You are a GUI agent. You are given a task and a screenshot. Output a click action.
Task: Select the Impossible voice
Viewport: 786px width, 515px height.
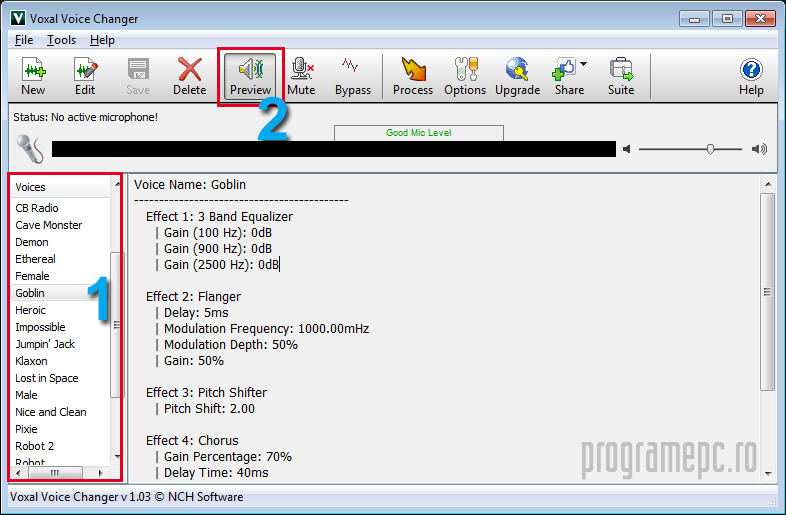tap(60, 327)
